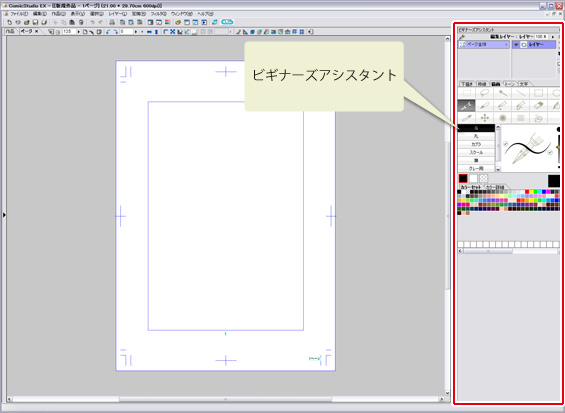The image size is (565, 413).
Task: Select the rectangle shape tool
Action: click(539, 93)
